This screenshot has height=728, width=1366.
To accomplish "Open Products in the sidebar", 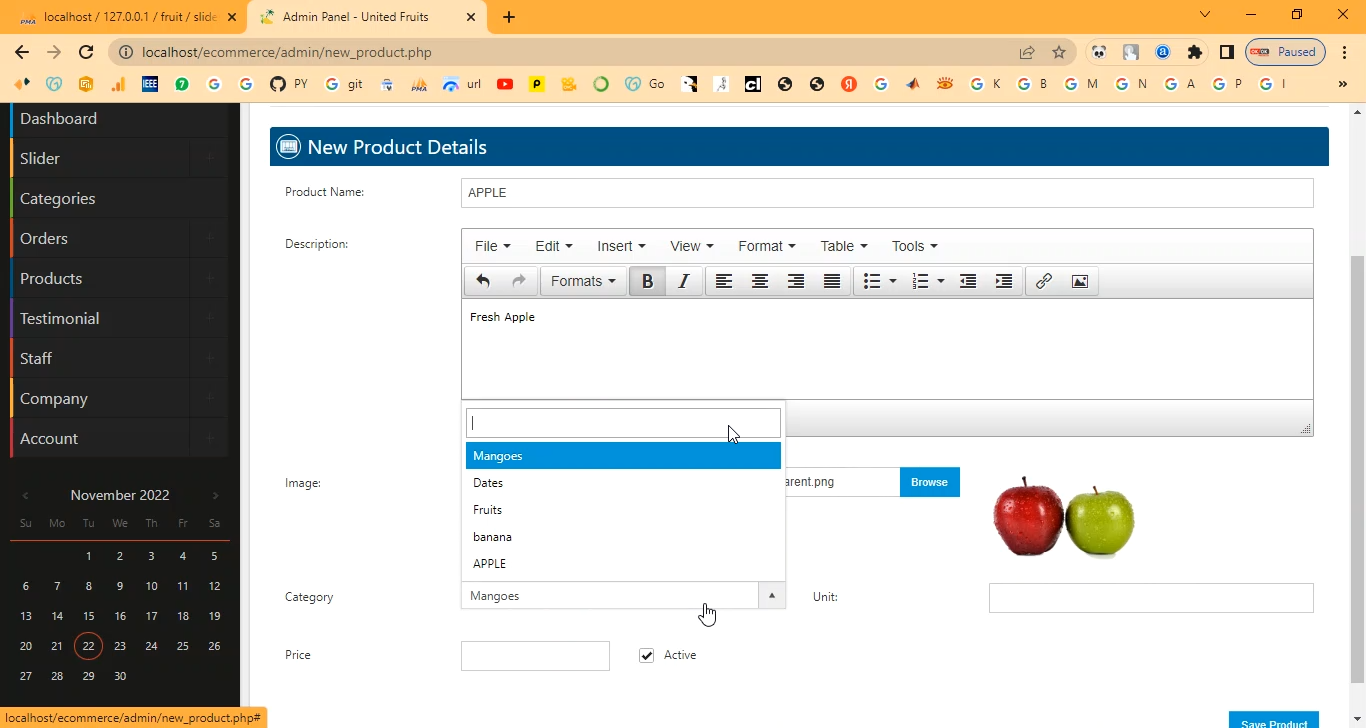I will point(51,279).
